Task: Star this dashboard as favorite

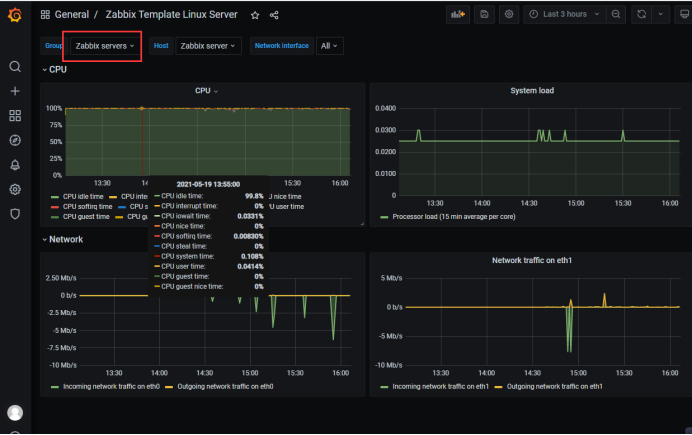Action: coord(255,15)
